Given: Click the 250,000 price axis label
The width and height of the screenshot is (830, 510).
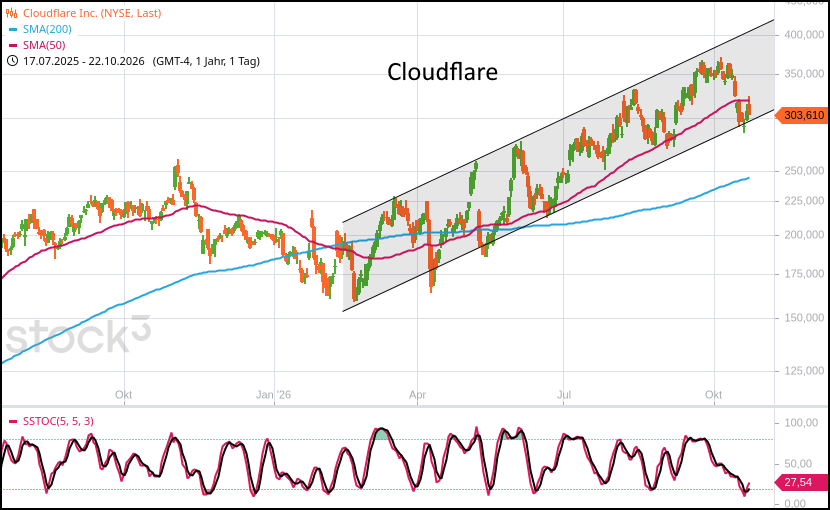Looking at the screenshot, I should (804, 171).
